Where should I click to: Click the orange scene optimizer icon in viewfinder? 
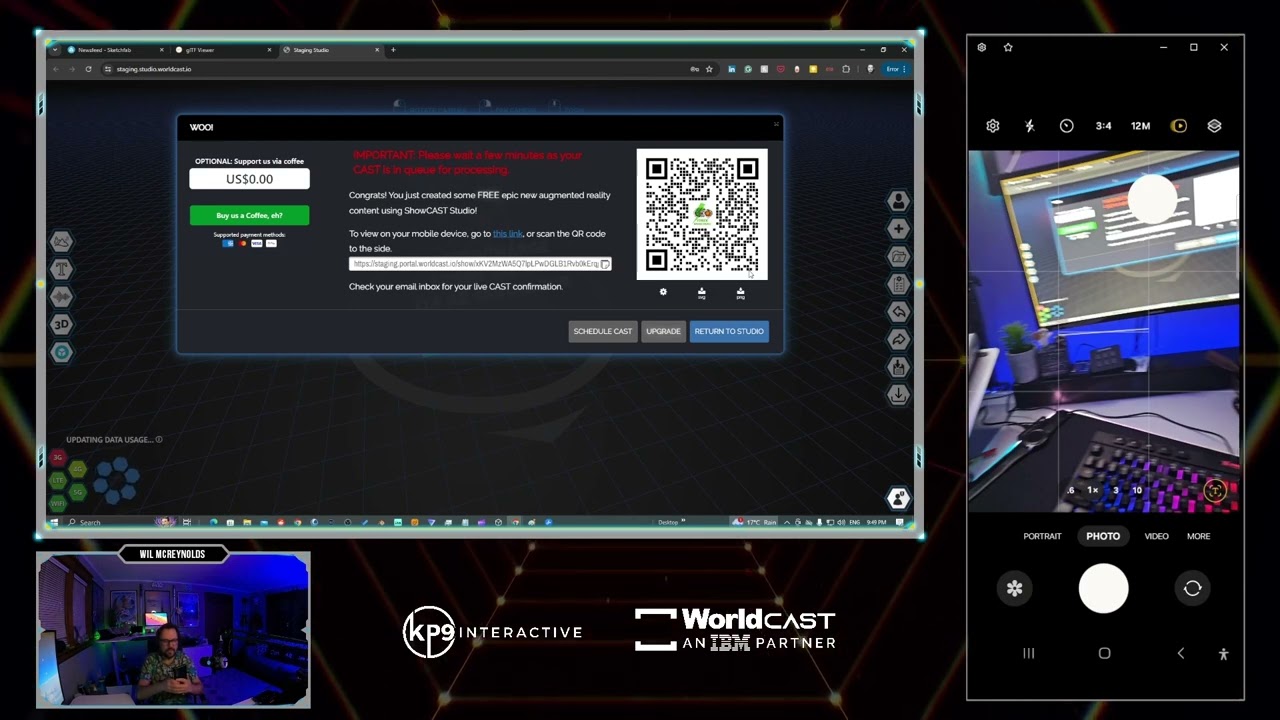[1215, 490]
